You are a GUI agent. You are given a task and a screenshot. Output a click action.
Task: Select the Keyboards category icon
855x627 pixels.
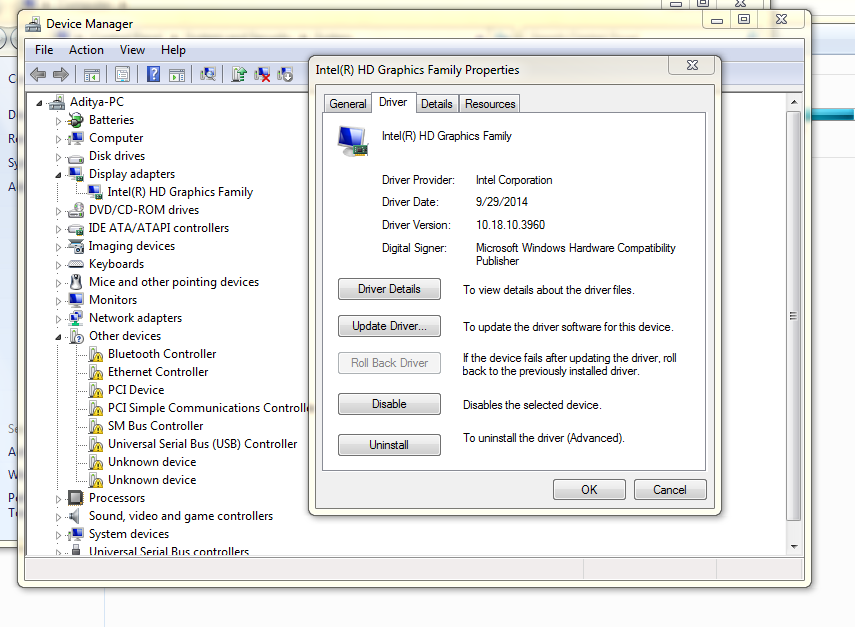76,264
